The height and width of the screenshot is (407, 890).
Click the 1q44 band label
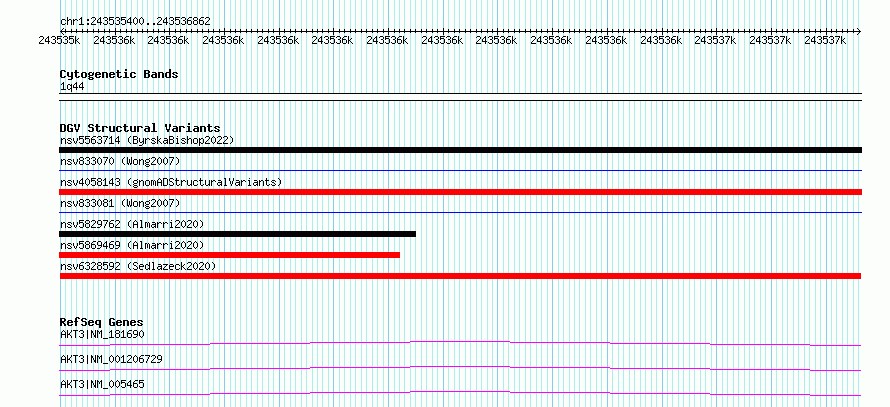tap(72, 87)
